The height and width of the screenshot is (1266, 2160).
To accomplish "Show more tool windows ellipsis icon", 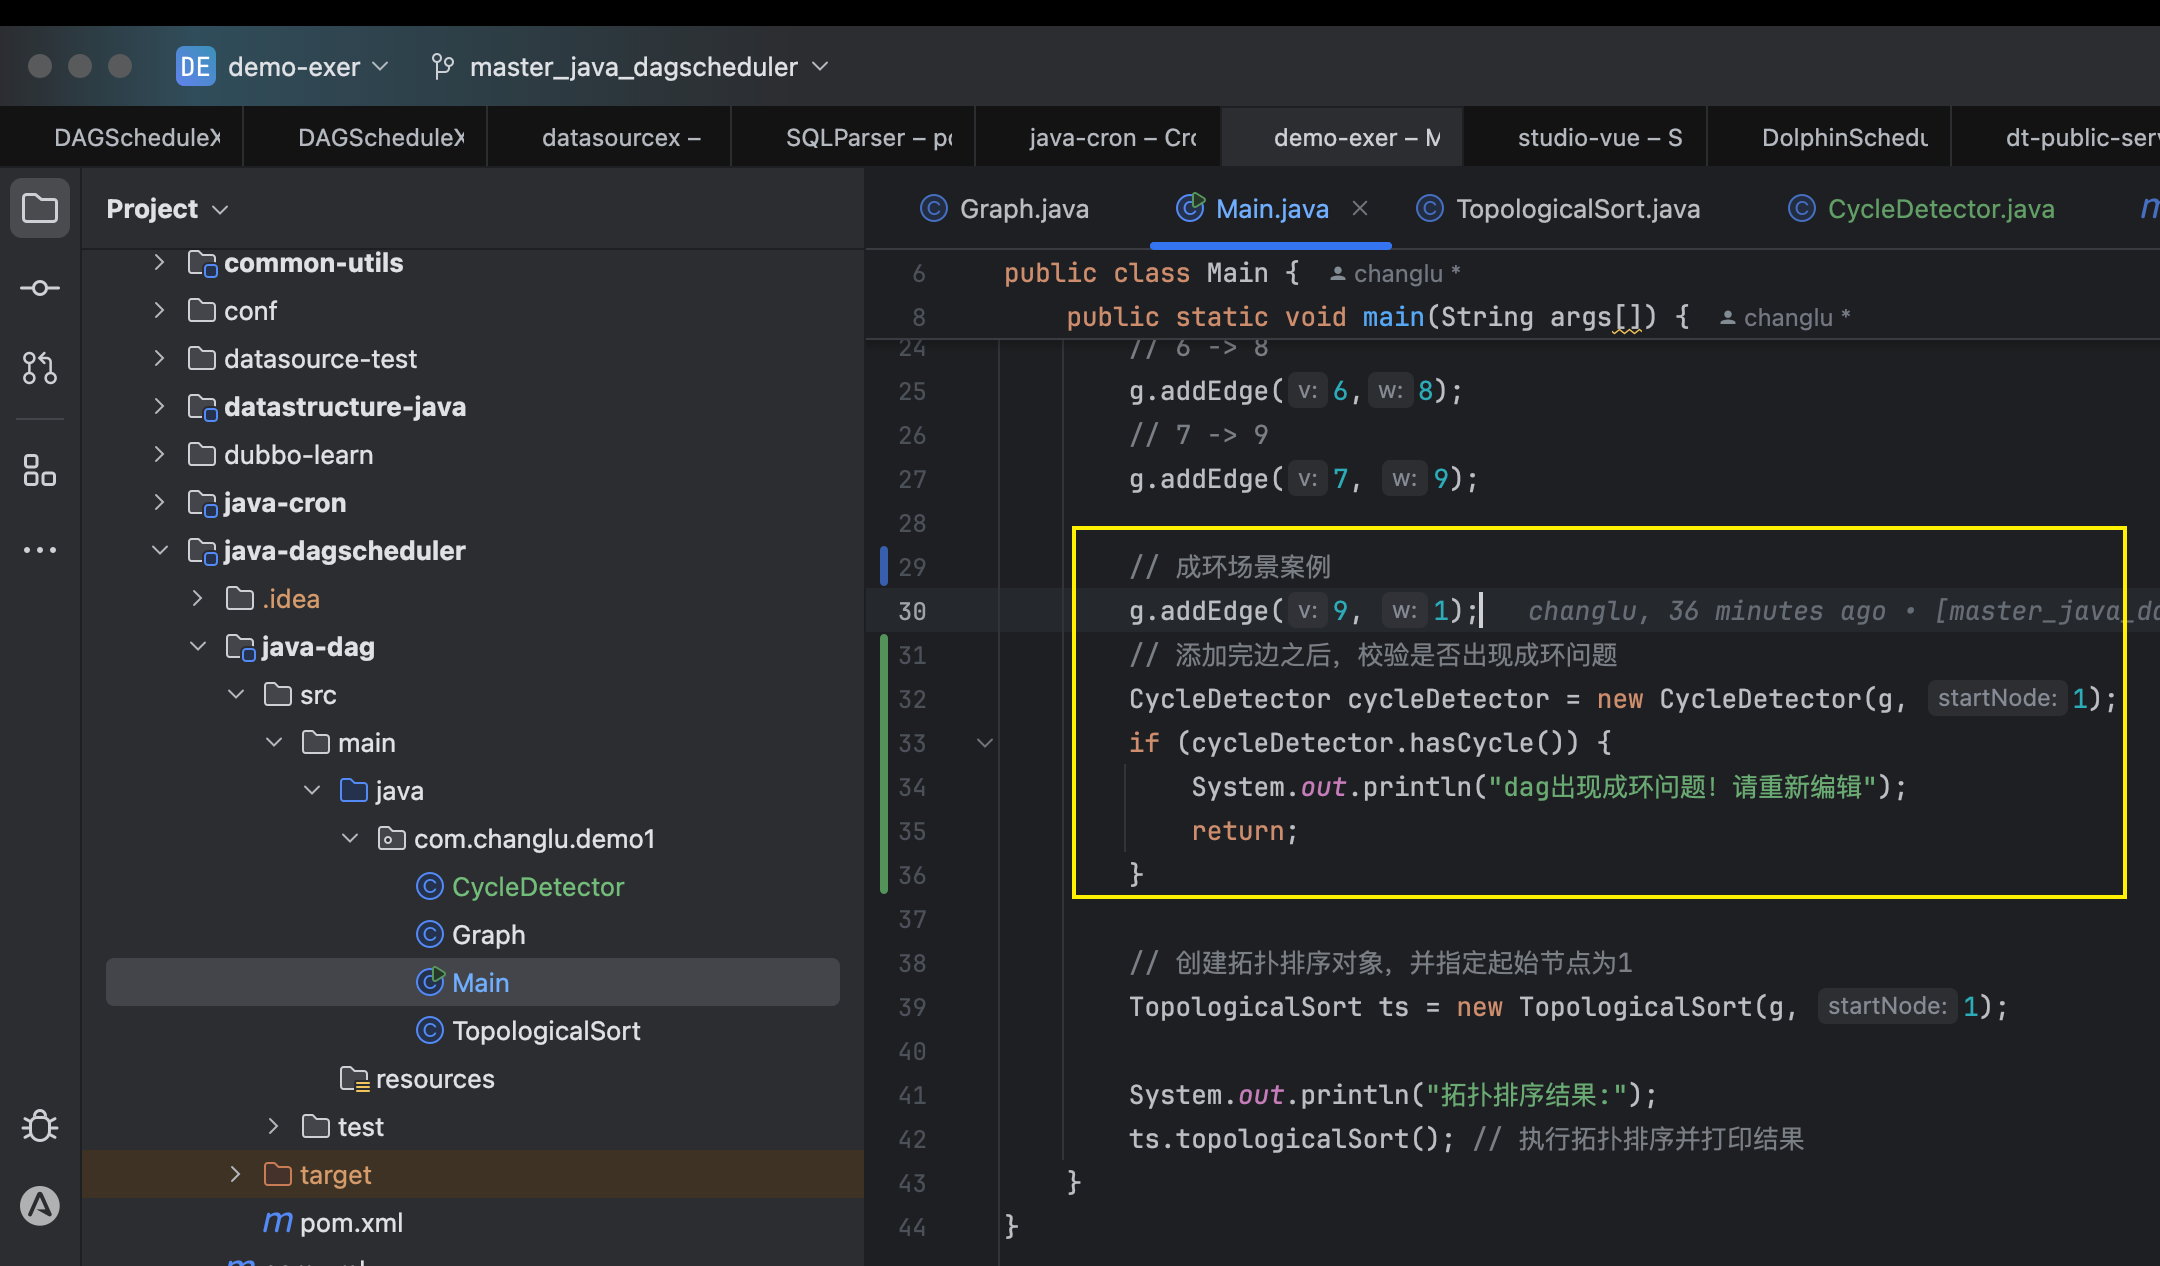I will pyautogui.click(x=40, y=550).
